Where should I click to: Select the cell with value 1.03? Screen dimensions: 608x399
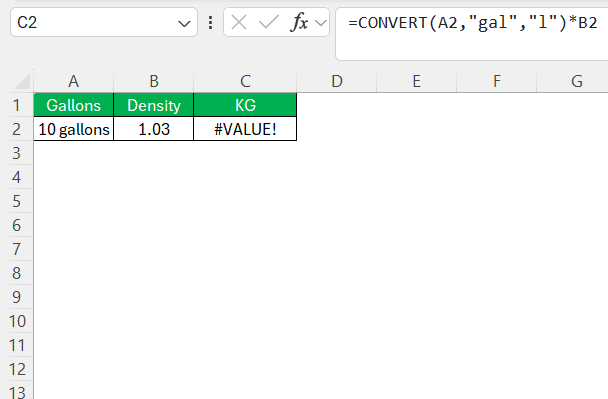click(x=154, y=129)
